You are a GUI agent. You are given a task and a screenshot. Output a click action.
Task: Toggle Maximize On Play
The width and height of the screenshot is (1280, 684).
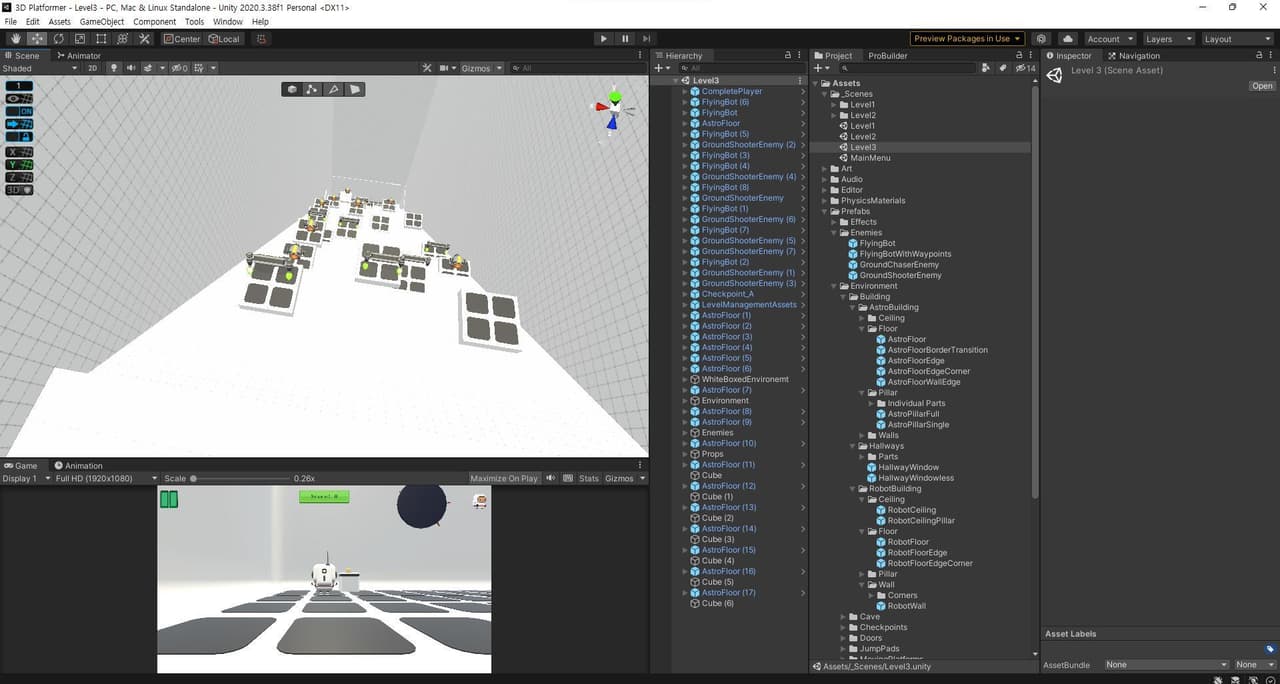[x=504, y=478]
